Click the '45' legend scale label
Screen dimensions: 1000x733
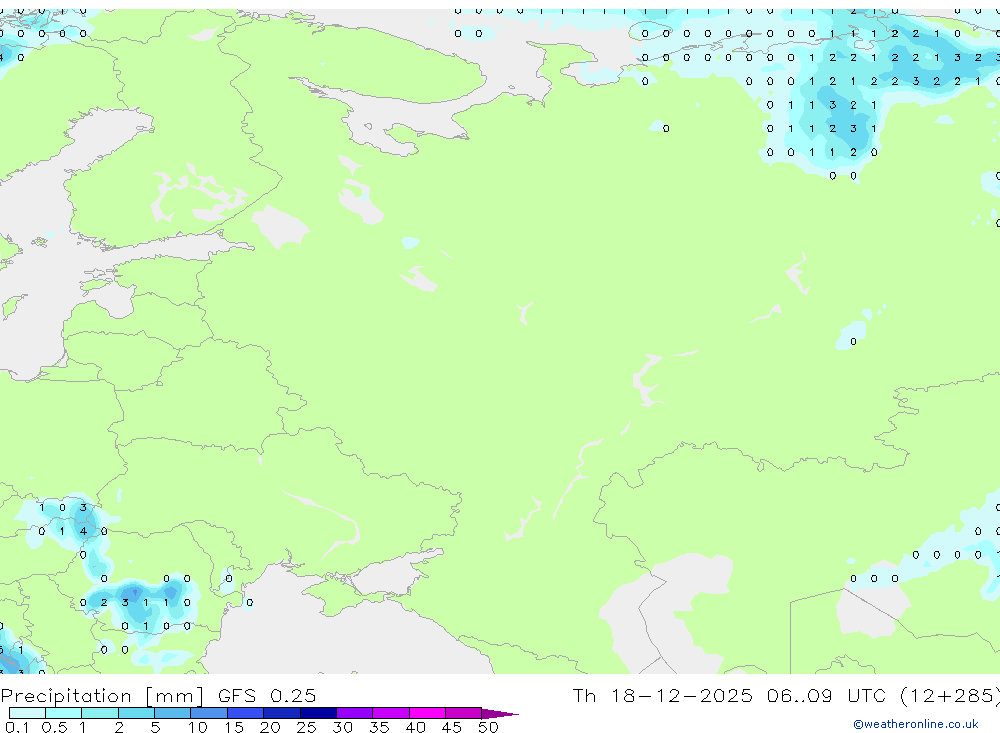pos(452,727)
